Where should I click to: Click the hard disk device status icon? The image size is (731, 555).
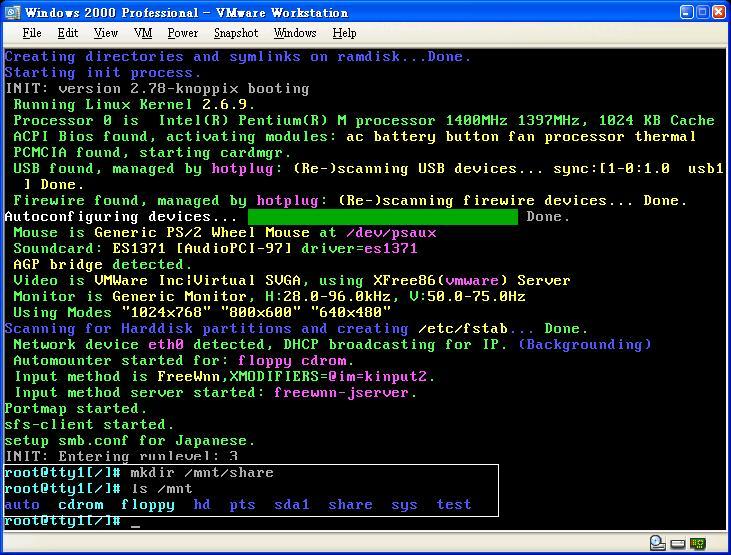pos(678,544)
